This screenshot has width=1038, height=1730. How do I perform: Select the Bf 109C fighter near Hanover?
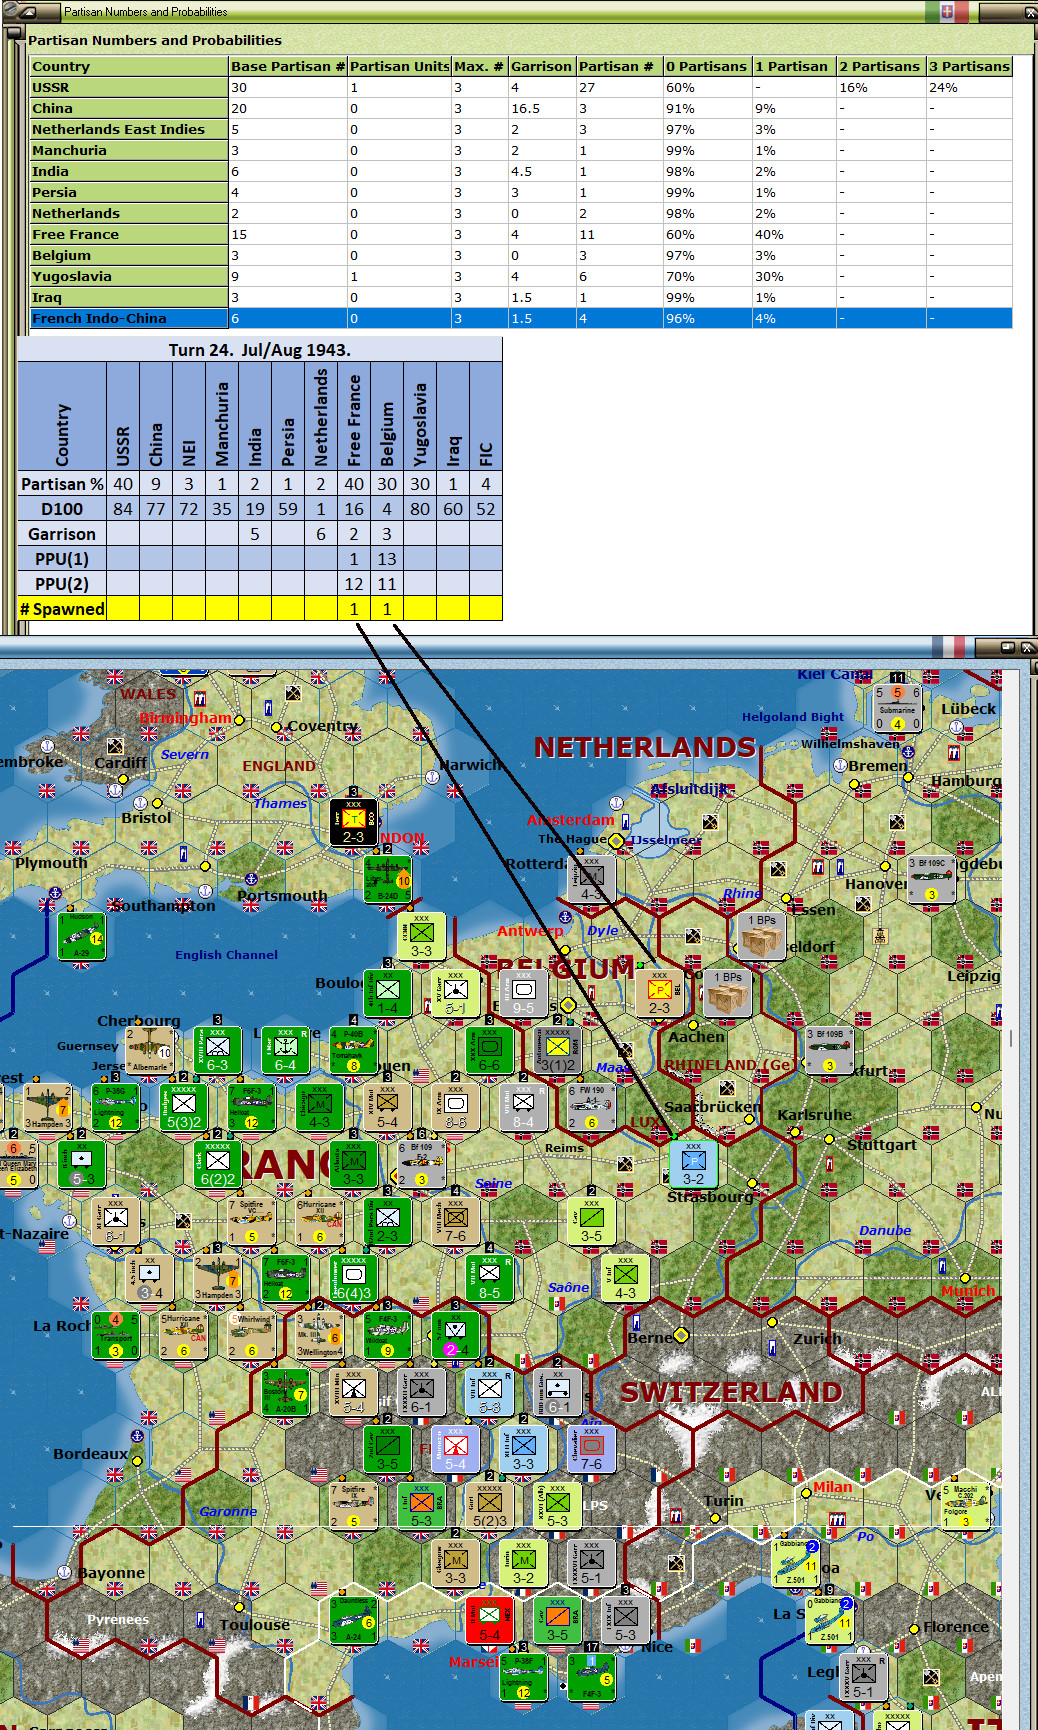pyautogui.click(x=931, y=879)
